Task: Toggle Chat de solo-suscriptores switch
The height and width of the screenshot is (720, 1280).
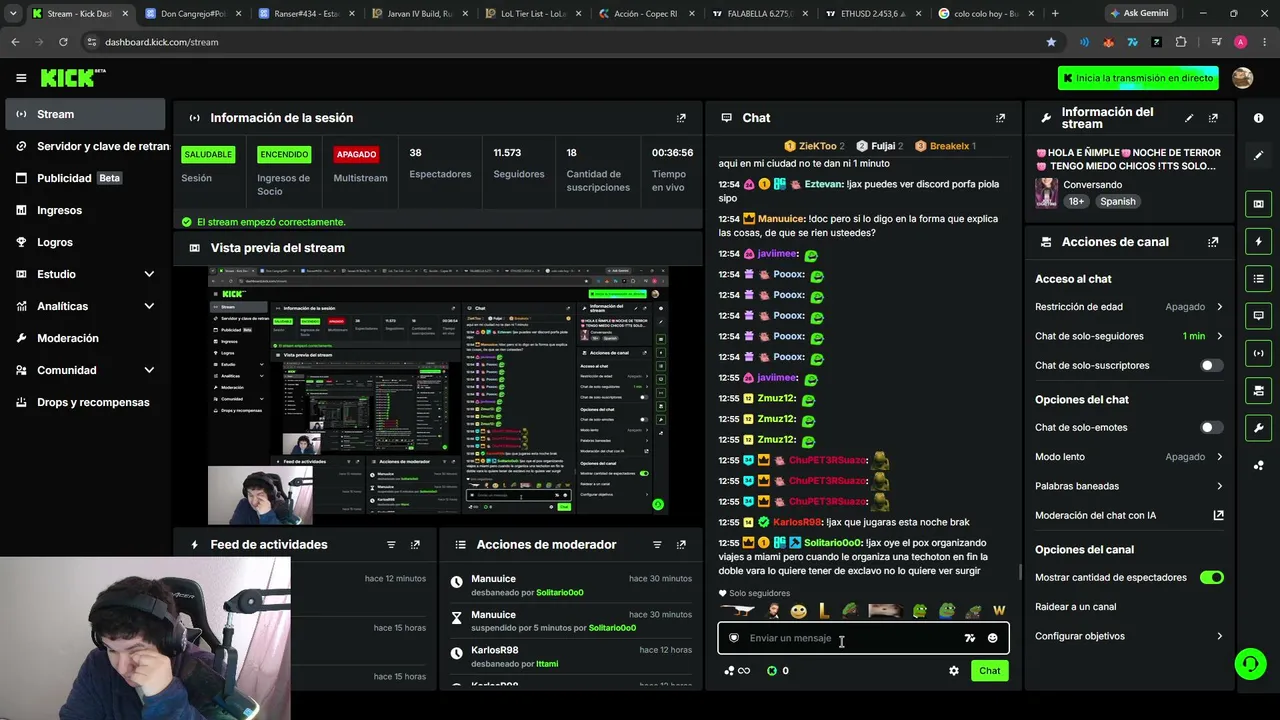Action: coord(1211,366)
